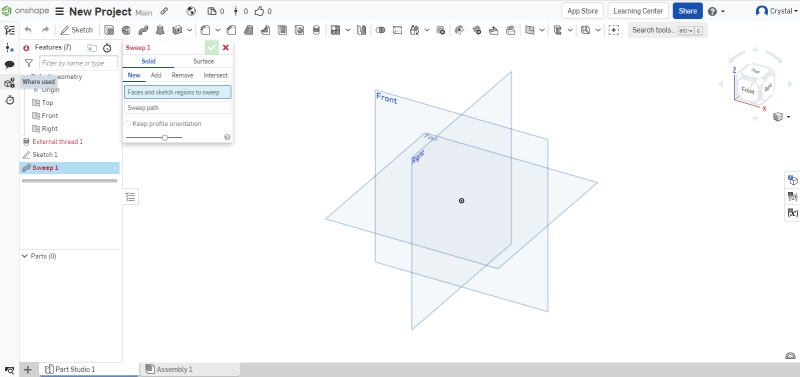Open the variable table icon on right edge

coord(792,213)
